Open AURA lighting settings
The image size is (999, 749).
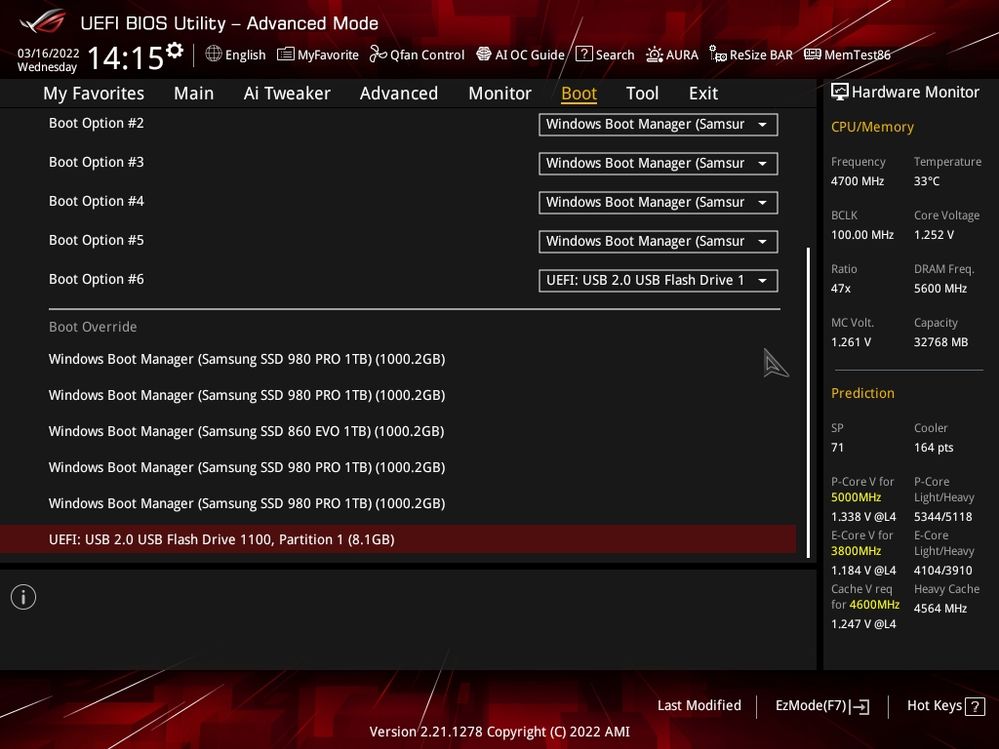coord(672,55)
